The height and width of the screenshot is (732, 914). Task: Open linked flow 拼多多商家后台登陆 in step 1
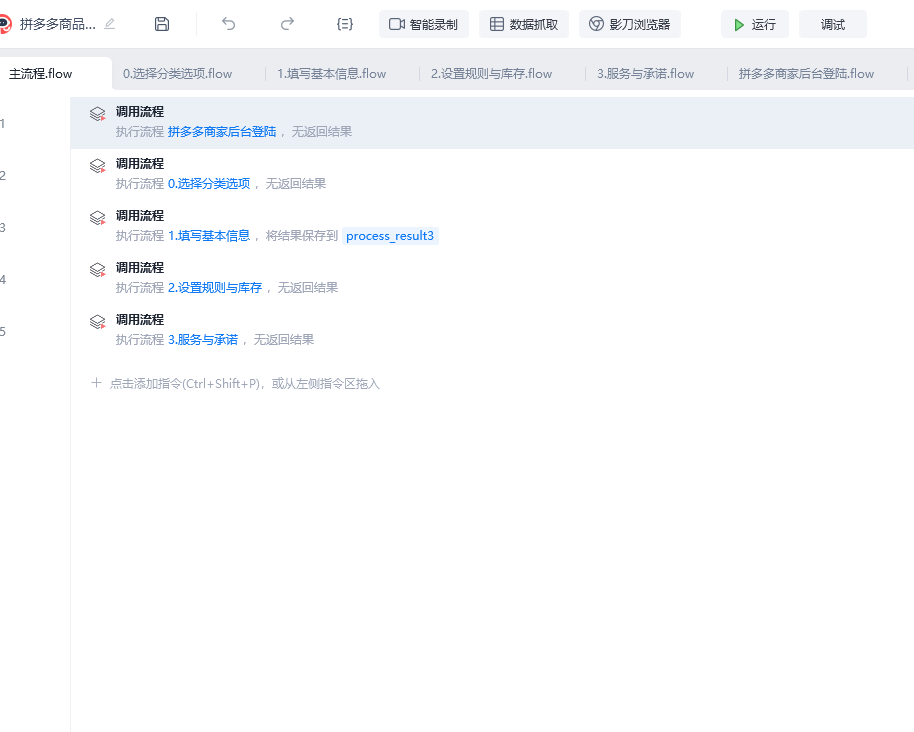[222, 132]
